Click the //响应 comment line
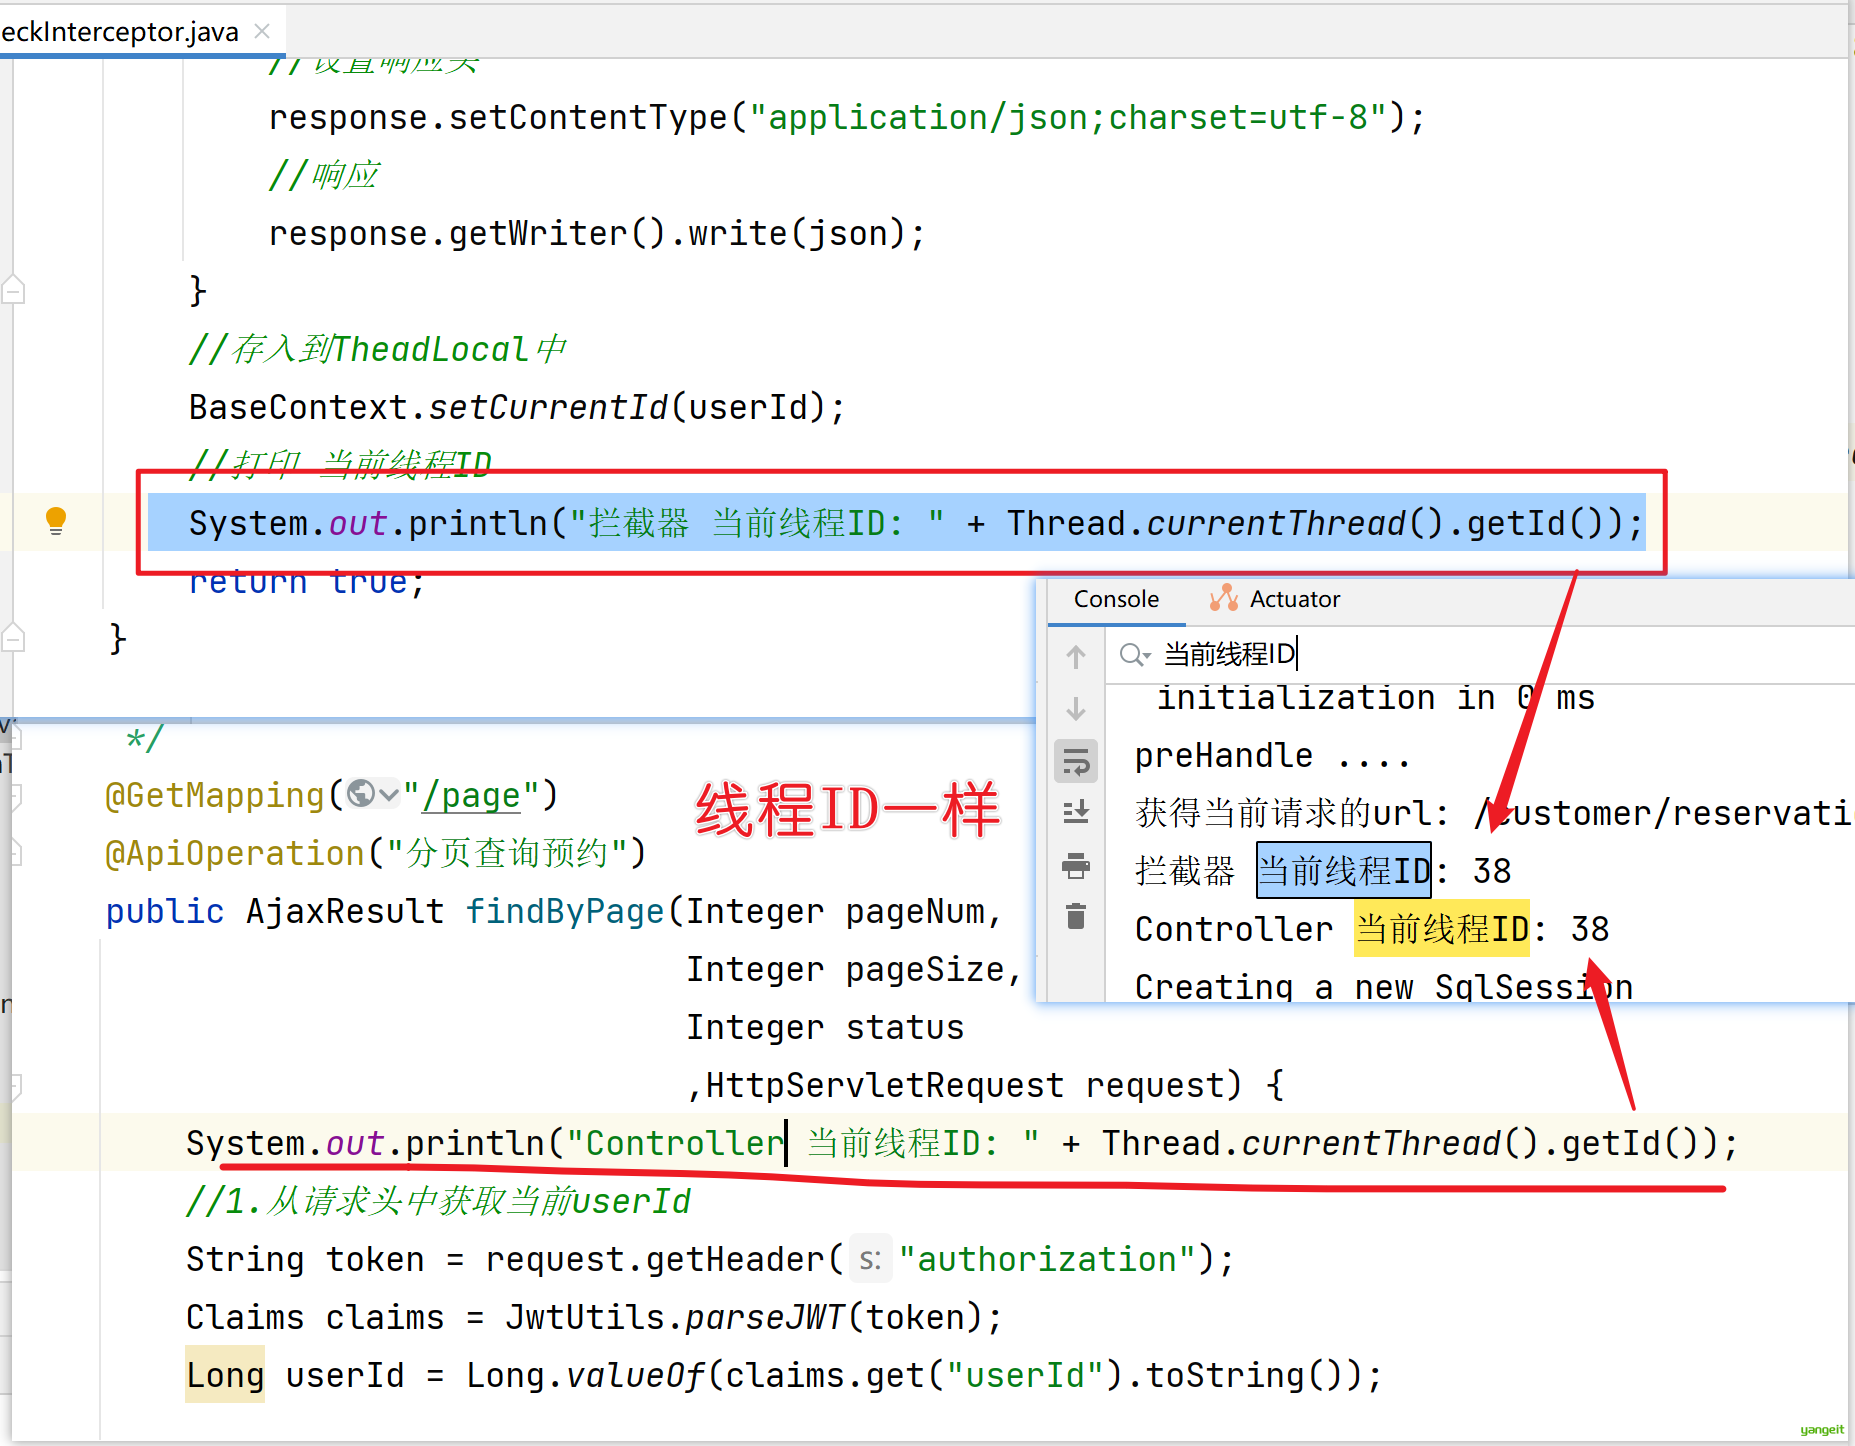This screenshot has width=1855, height=1446. (324, 175)
